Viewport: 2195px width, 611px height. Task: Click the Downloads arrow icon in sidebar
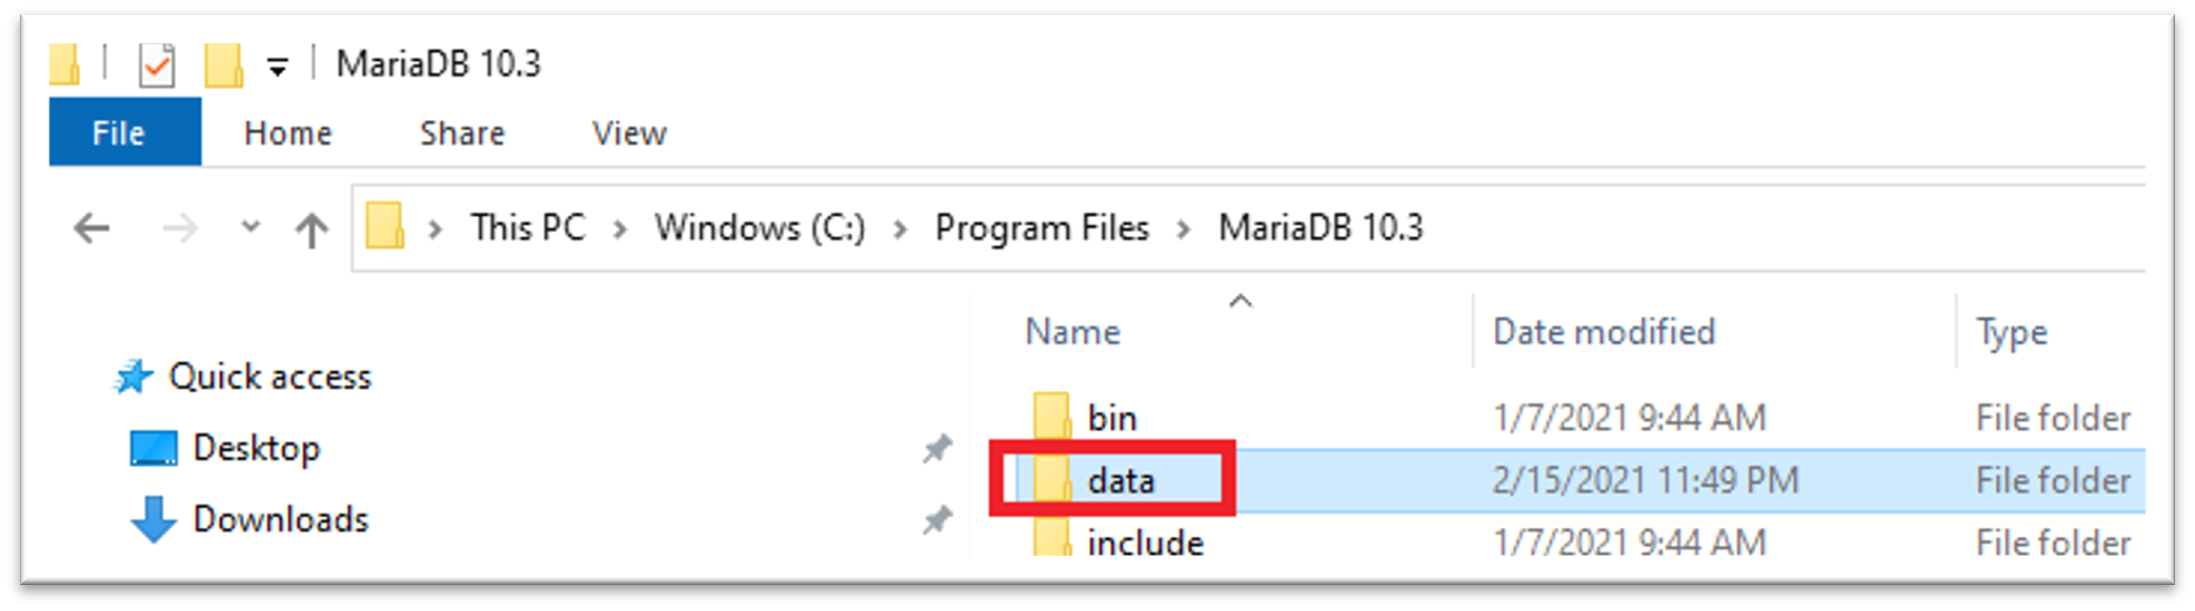click(x=154, y=520)
